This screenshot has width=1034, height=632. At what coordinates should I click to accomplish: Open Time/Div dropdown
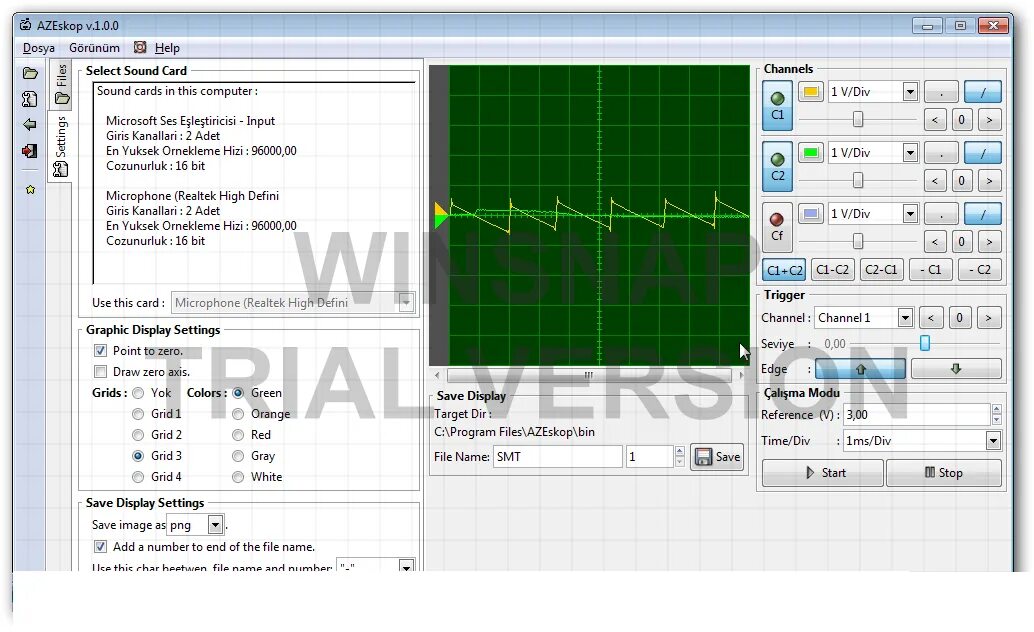click(x=993, y=441)
